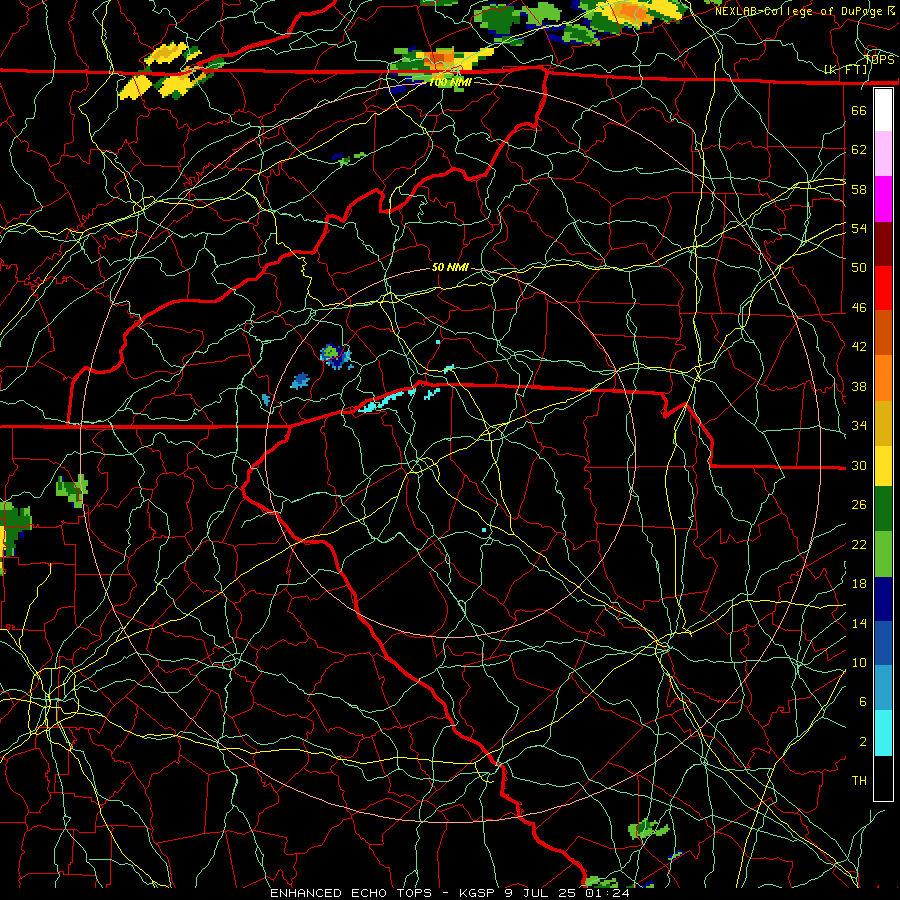The width and height of the screenshot is (900, 900).
Task: Click the "54" legend value
Action: pos(859,228)
